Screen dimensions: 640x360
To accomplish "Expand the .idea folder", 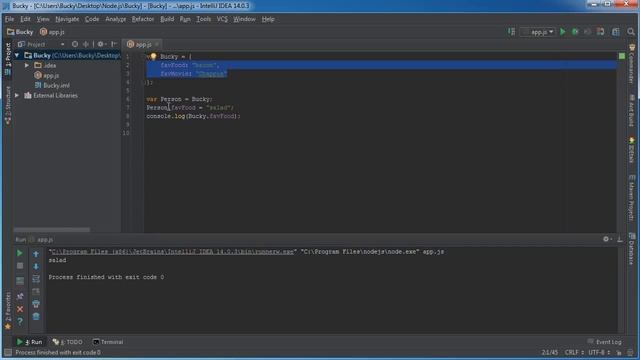I will click(27, 65).
